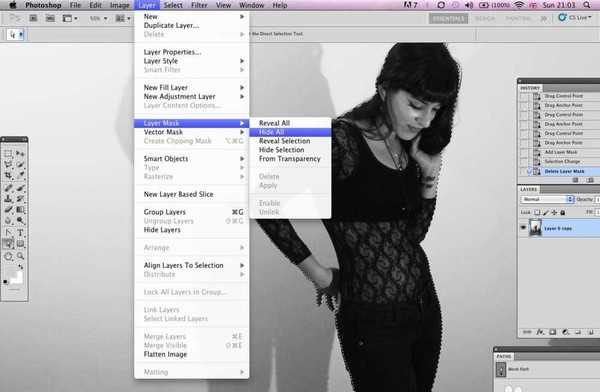600x392 pixels.
Task: Select the Crop tool in toolbox
Action: pyautogui.click(x=8, y=176)
